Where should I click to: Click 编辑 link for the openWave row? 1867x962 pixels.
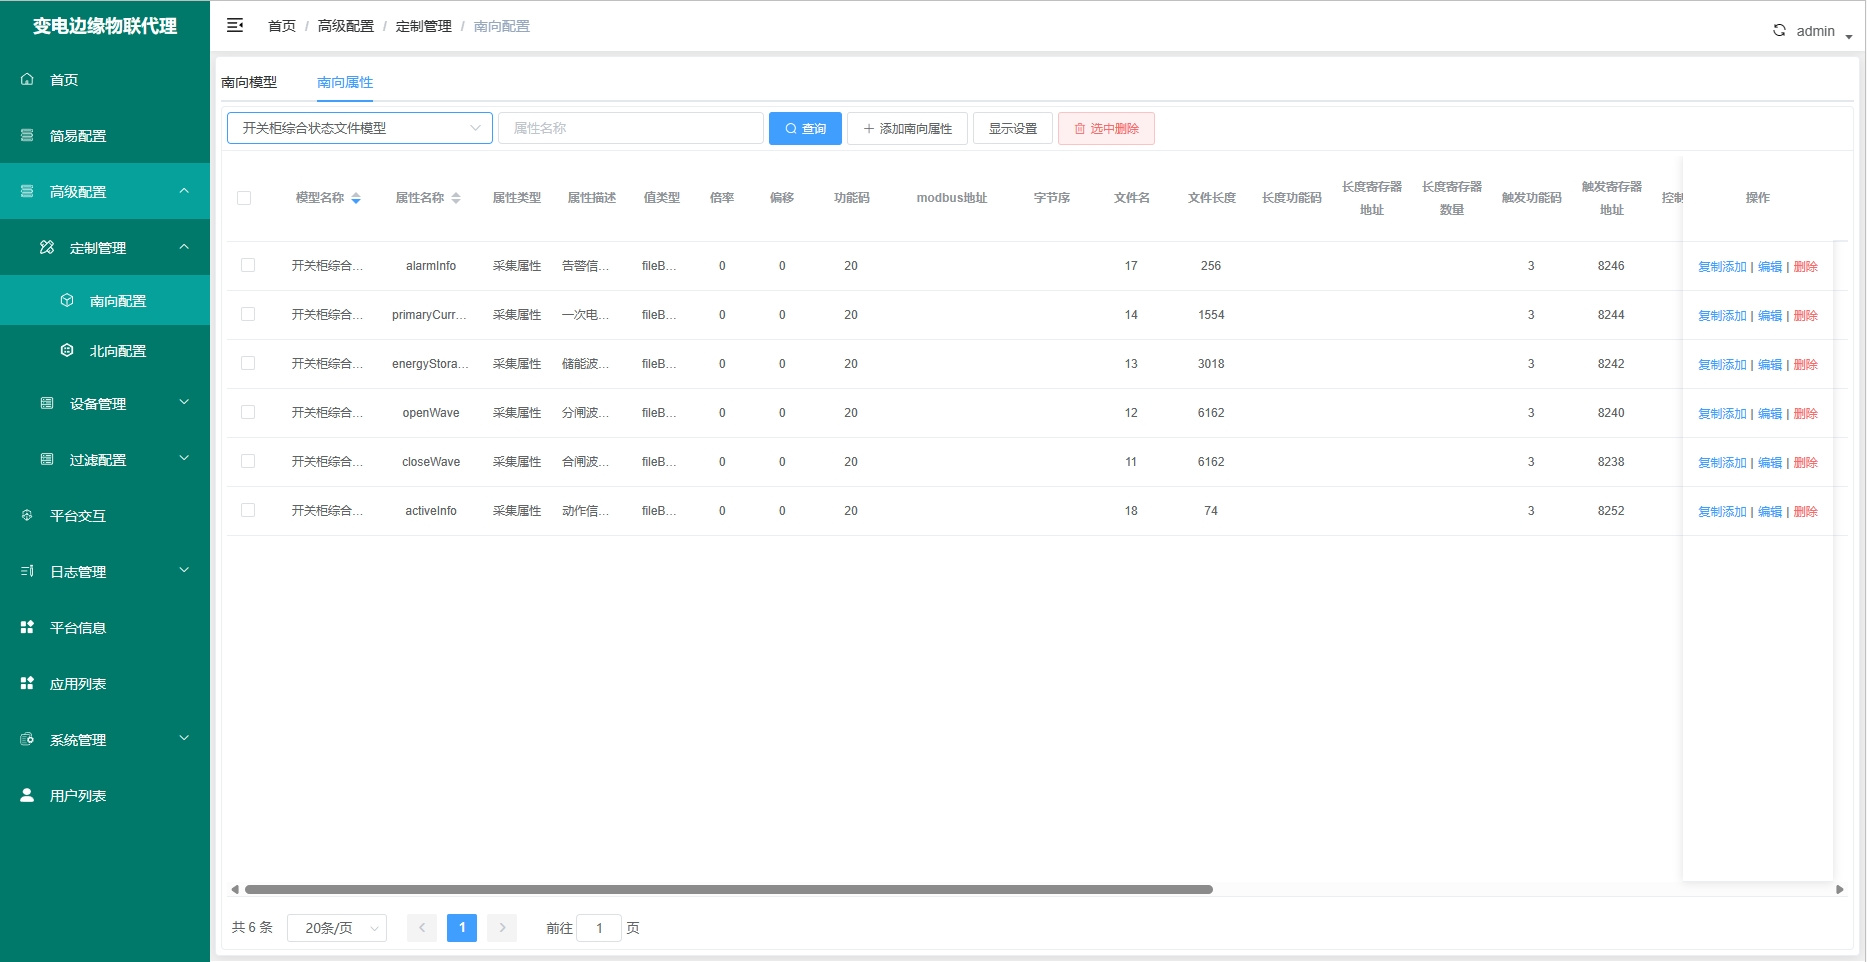tap(1770, 414)
